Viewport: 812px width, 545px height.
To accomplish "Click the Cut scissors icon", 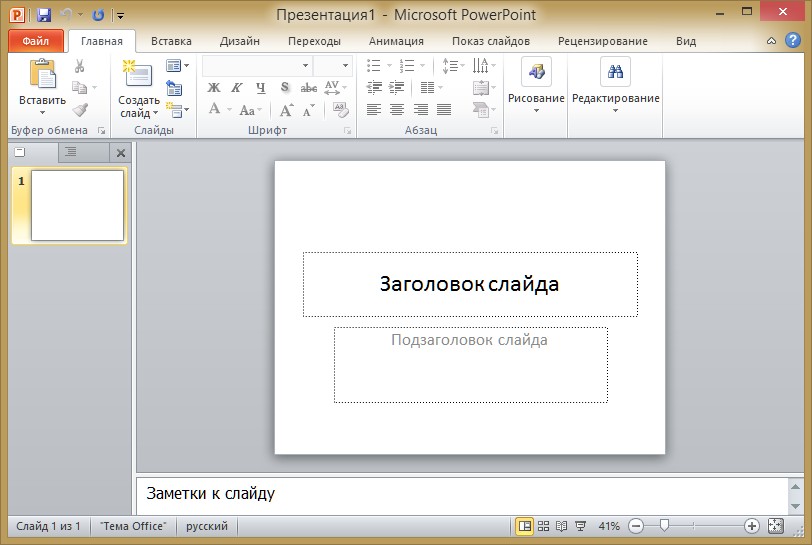I will pos(80,67).
